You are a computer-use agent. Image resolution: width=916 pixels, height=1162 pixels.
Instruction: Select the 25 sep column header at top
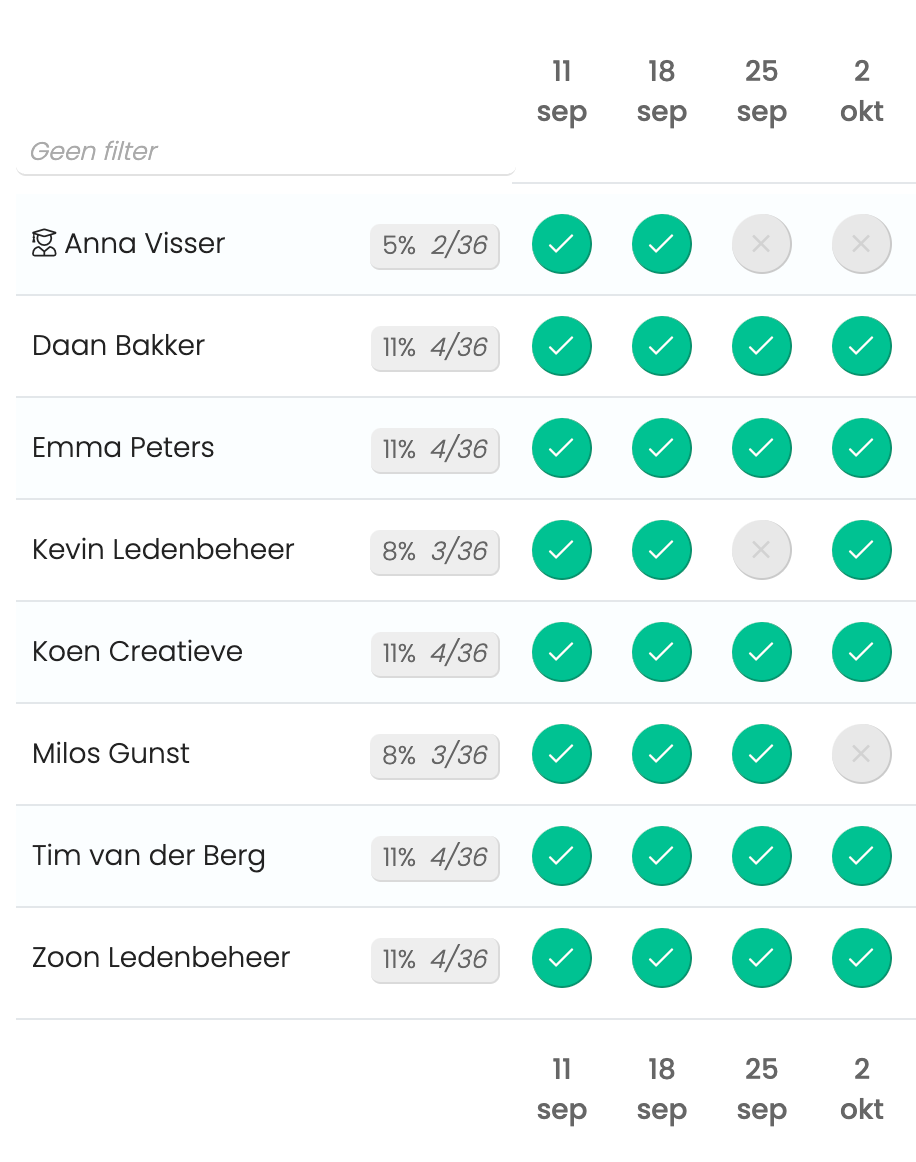[x=761, y=92]
